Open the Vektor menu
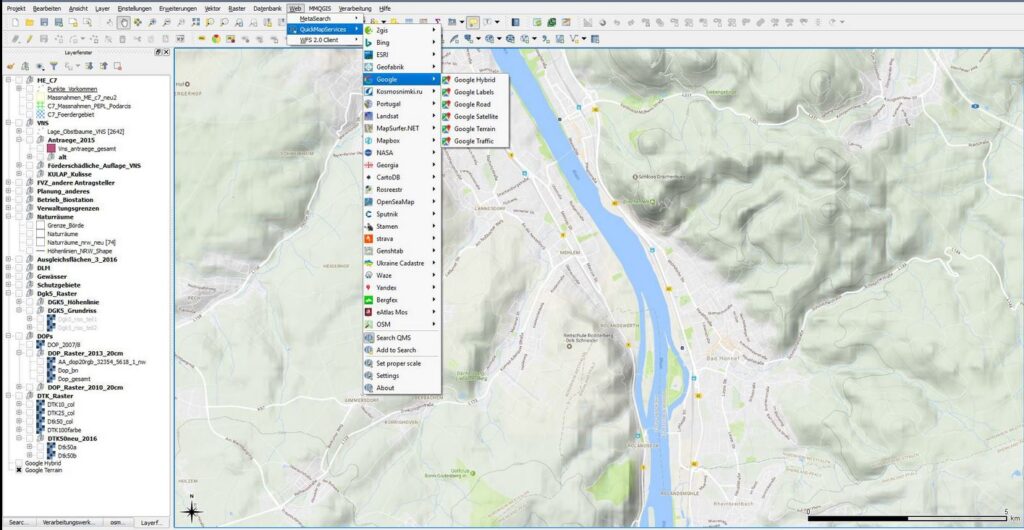Image resolution: width=1024 pixels, height=530 pixels. tap(212, 8)
